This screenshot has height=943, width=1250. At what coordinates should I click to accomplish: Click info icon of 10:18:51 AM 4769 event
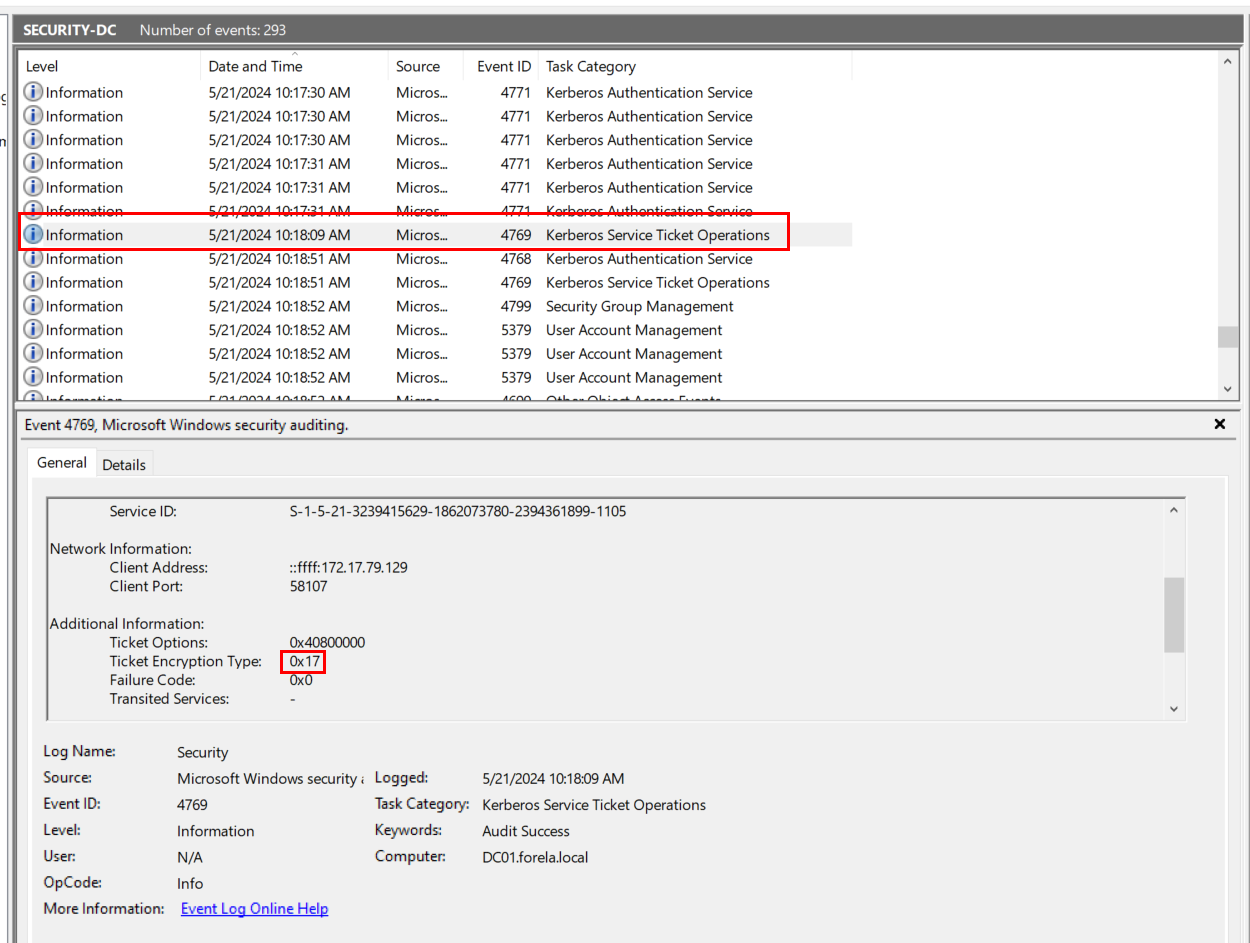(x=33, y=283)
